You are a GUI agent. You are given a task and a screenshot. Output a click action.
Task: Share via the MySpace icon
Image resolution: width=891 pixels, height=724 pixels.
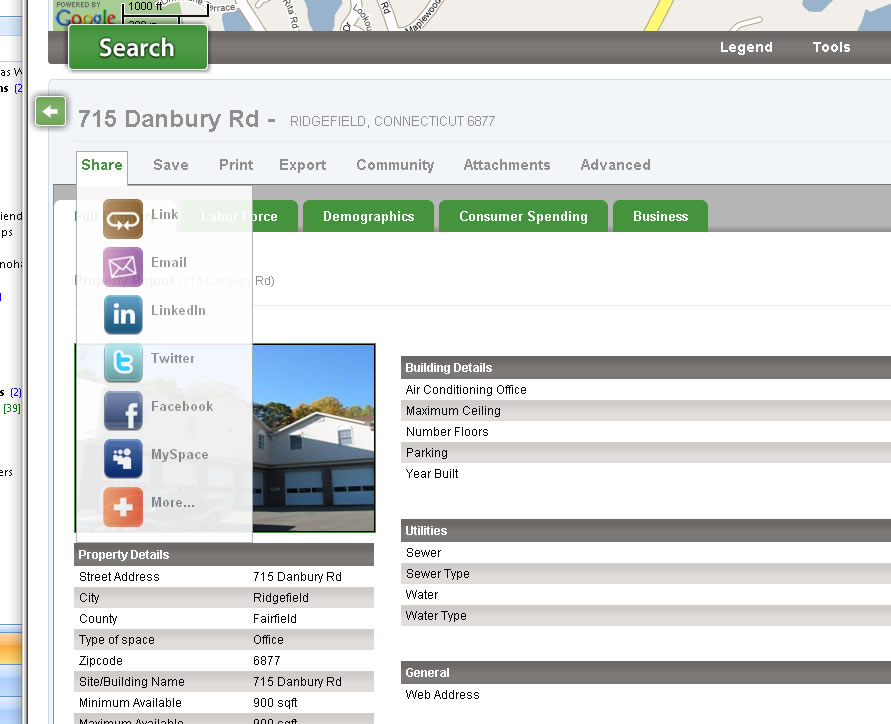[x=123, y=459]
